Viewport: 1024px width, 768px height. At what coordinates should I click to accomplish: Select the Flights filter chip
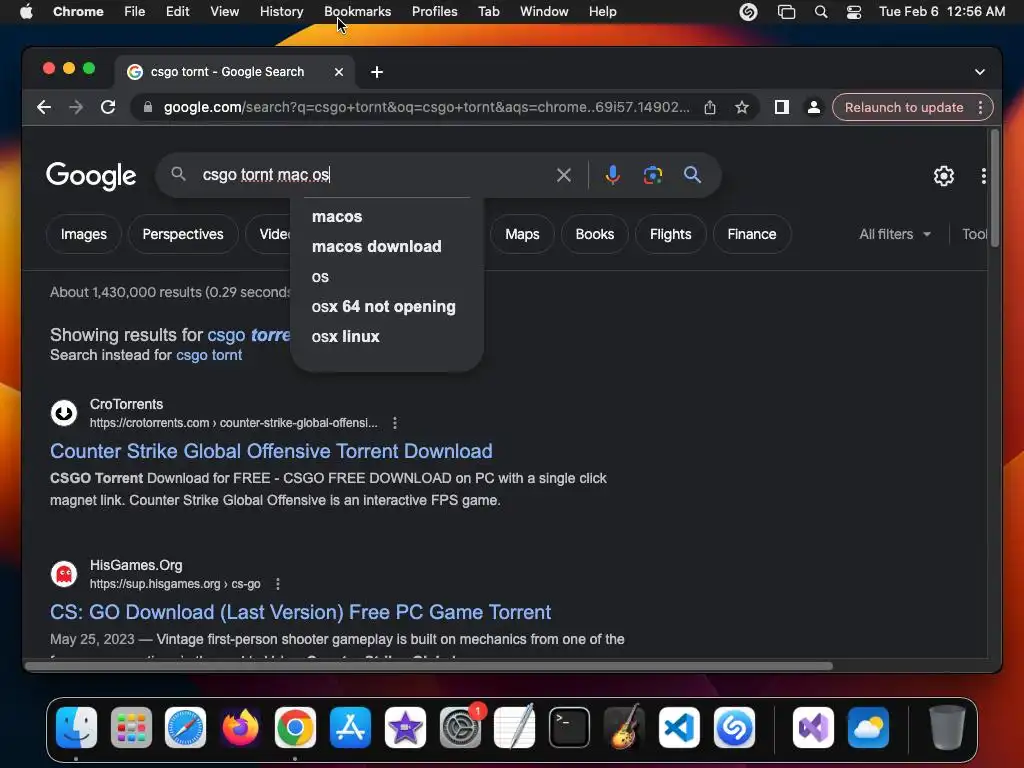[670, 234]
